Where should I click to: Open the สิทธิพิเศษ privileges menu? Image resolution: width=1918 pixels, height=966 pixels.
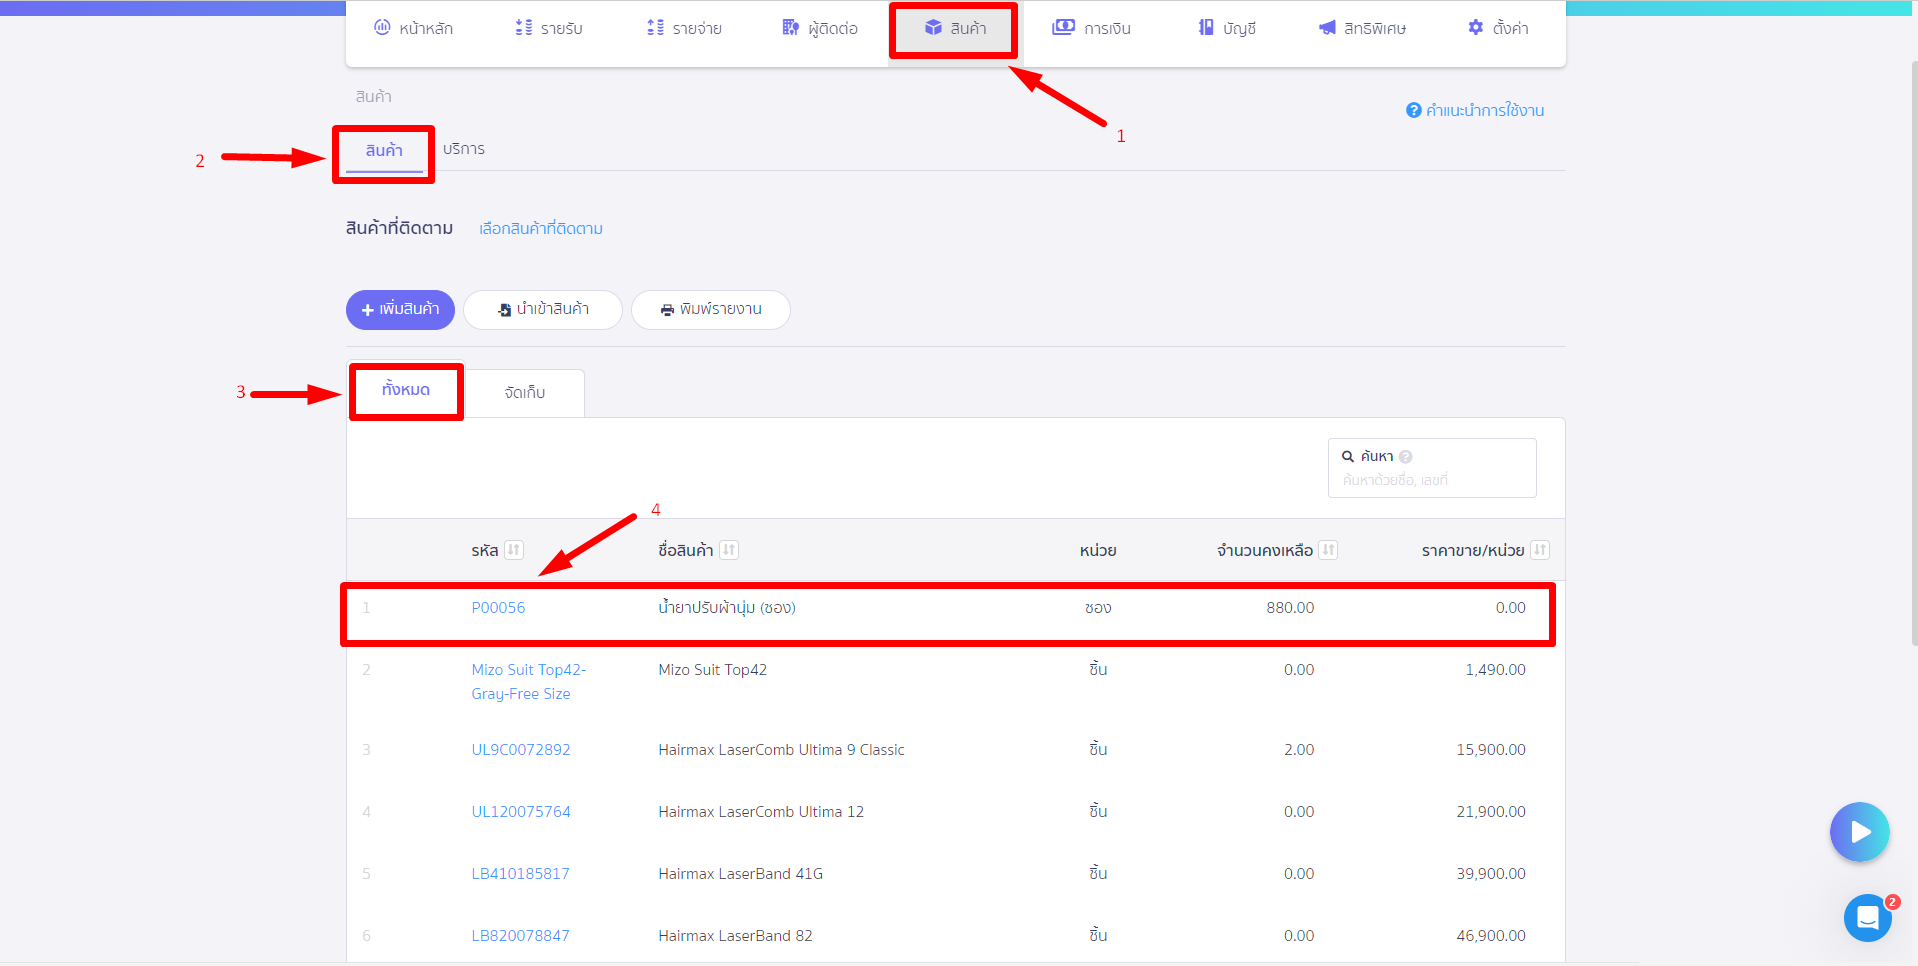(1362, 28)
